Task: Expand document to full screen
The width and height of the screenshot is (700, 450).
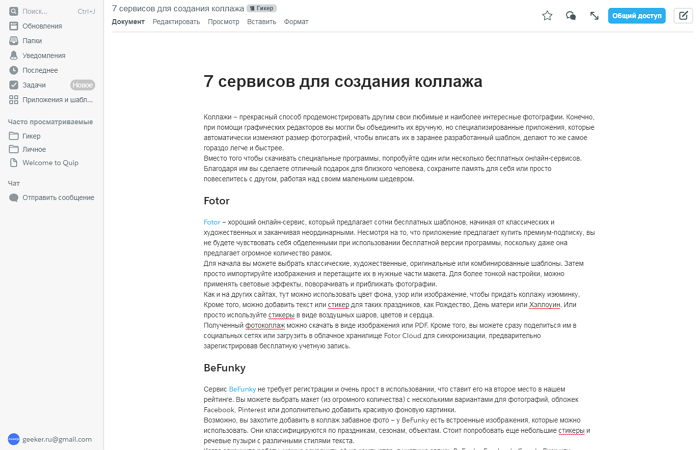Action: [x=595, y=16]
